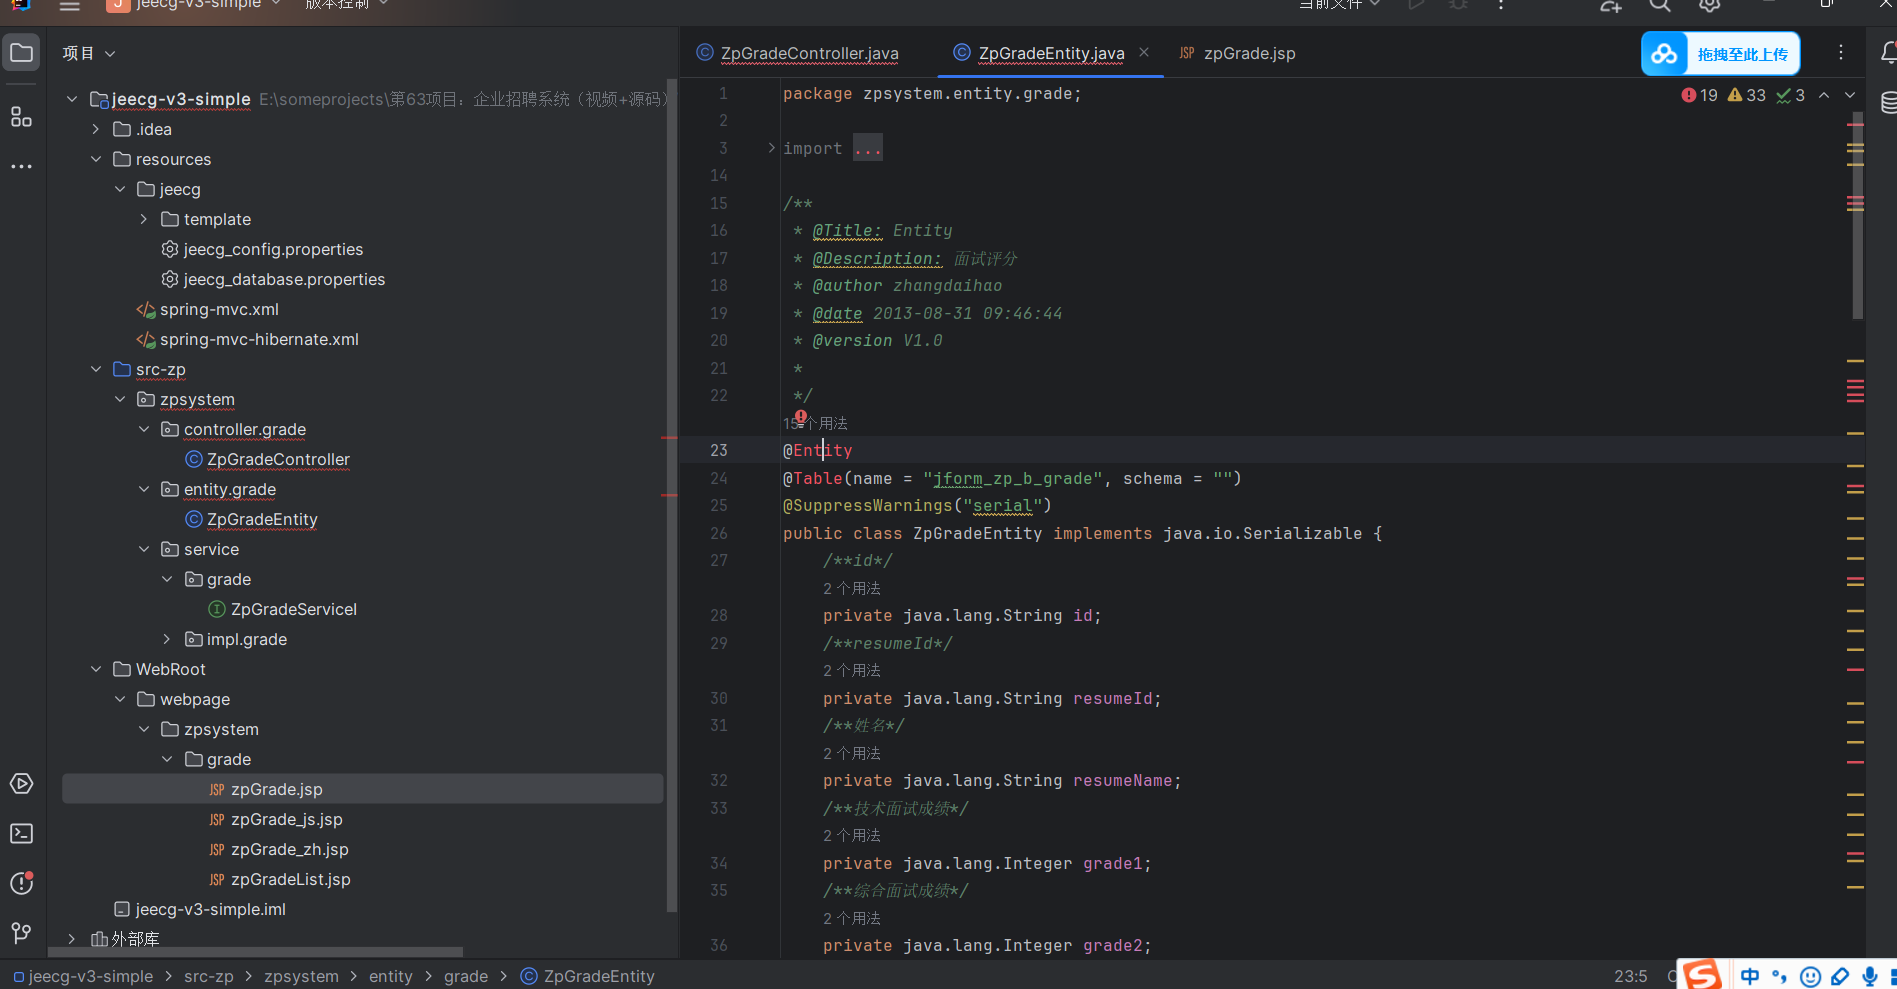This screenshot has width=1897, height=989.
Task: Show more tool windows ellipsis
Action: click(21, 166)
